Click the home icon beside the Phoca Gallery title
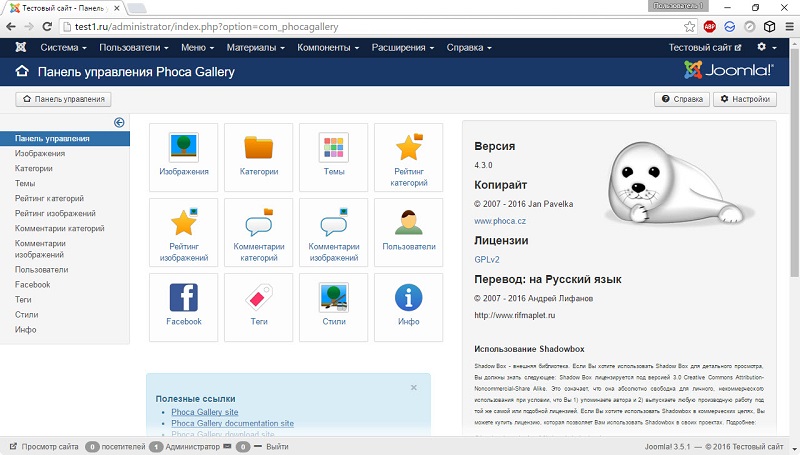Image resolution: width=800 pixels, height=455 pixels. (x=22, y=71)
